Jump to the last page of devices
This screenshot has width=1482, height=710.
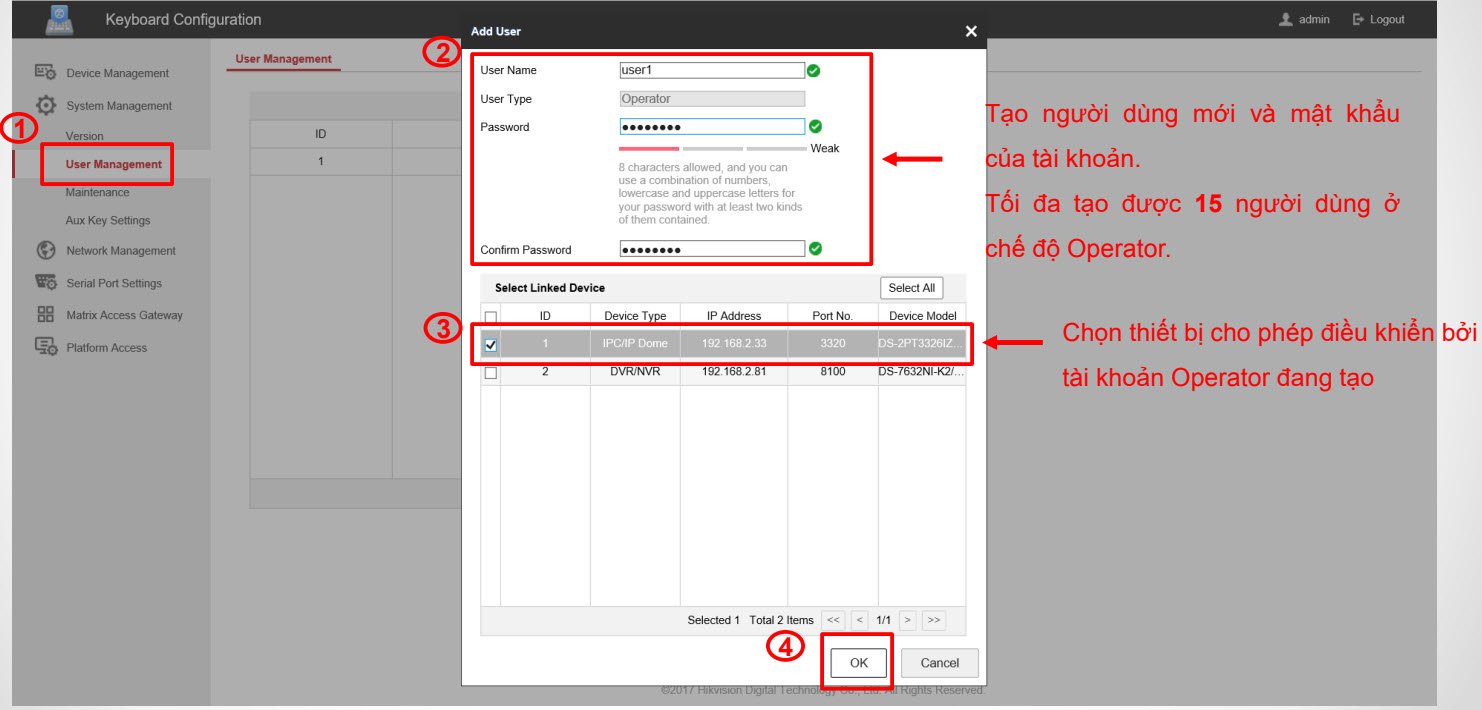[x=934, y=620]
